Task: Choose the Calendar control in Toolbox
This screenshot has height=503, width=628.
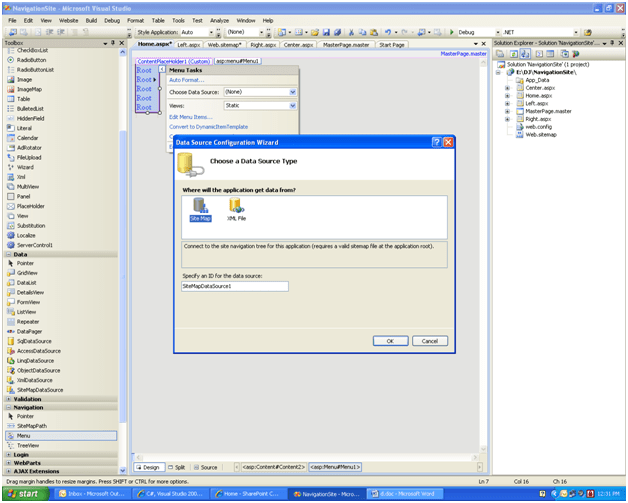Action: click(x=28, y=138)
